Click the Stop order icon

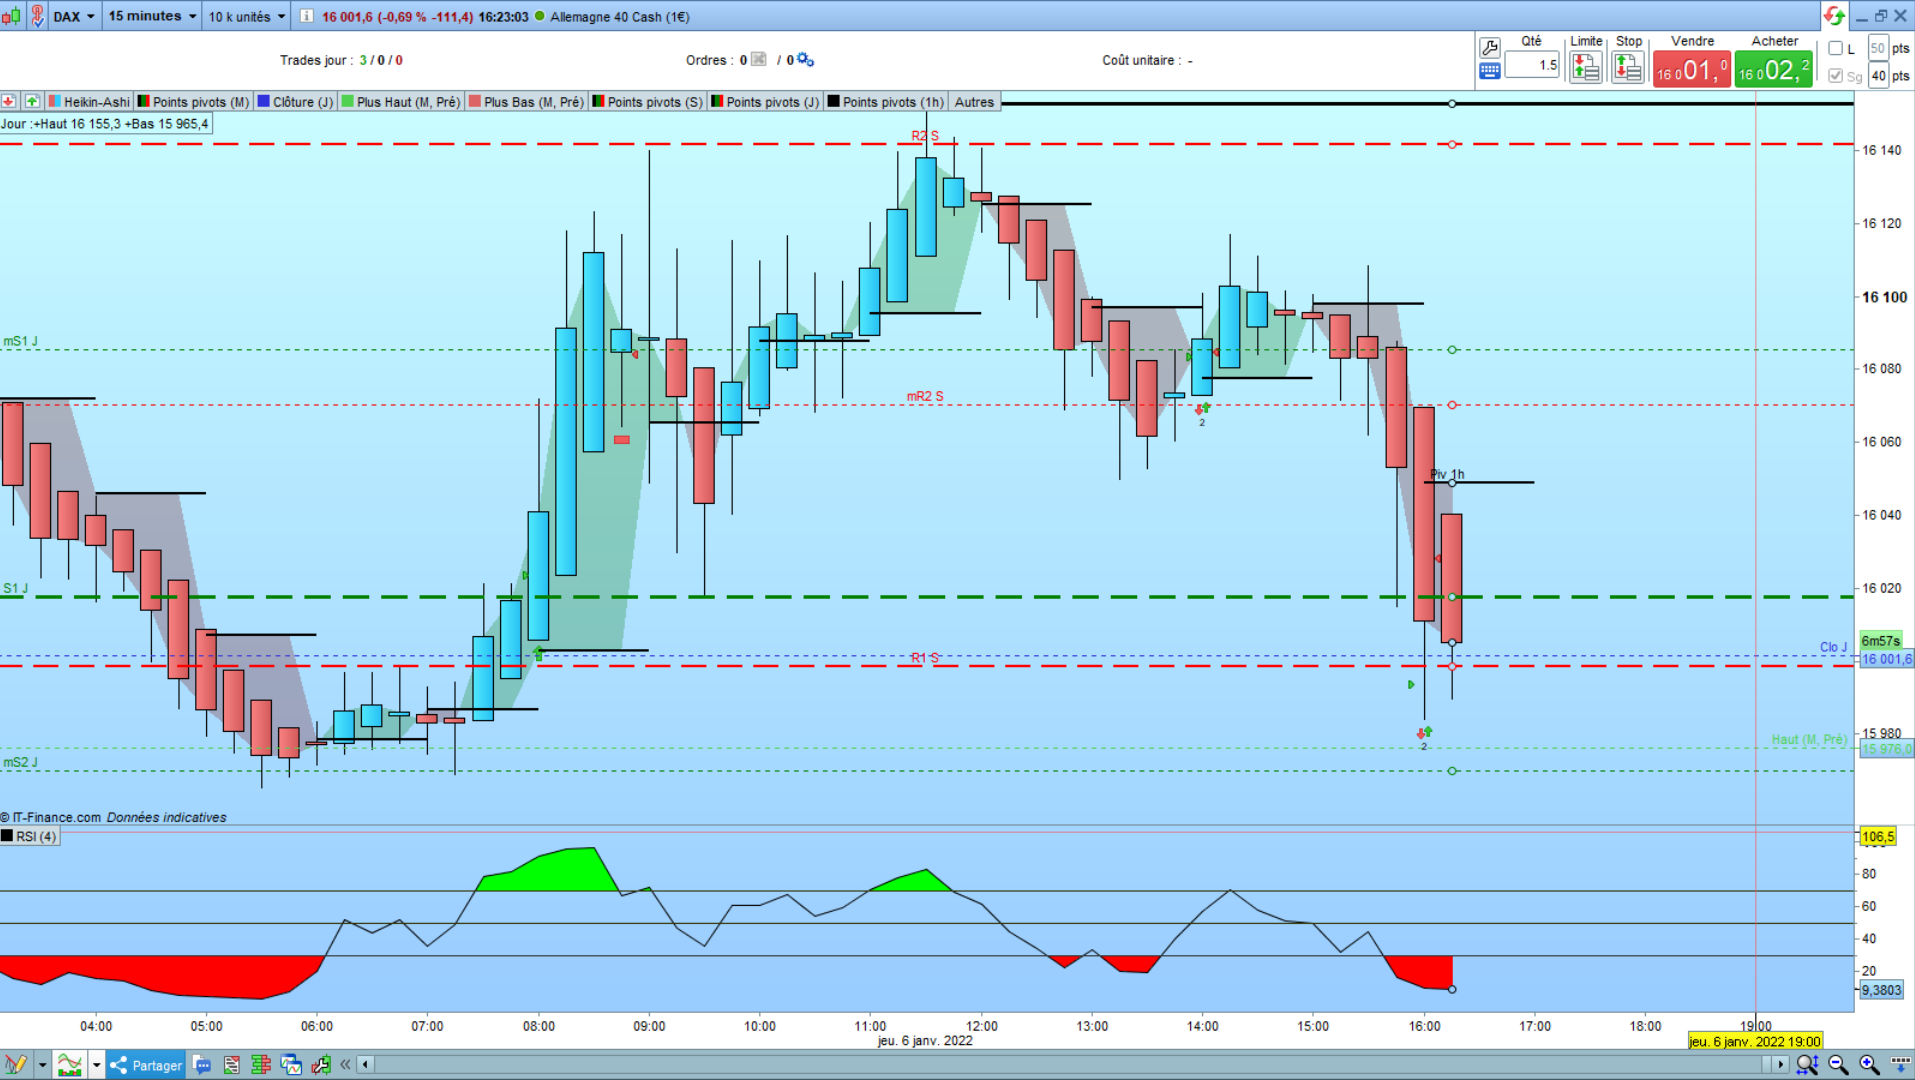pos(1628,68)
